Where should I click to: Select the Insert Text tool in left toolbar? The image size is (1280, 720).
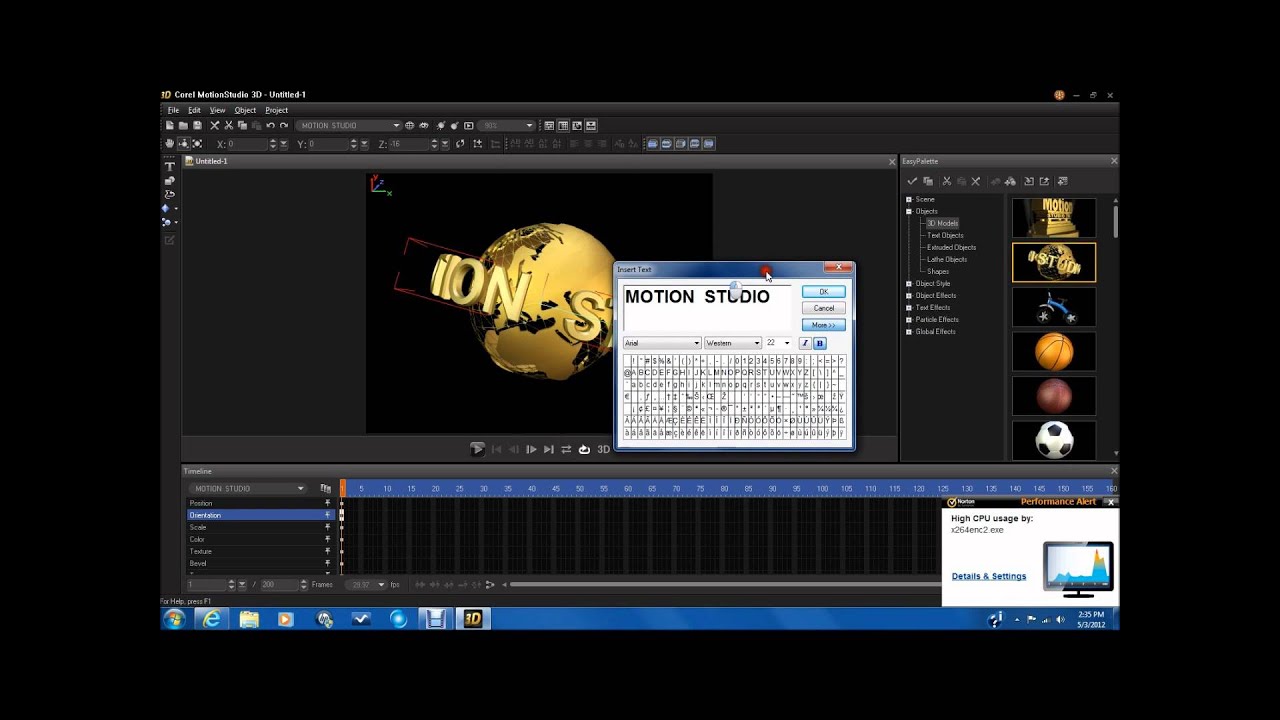169,167
